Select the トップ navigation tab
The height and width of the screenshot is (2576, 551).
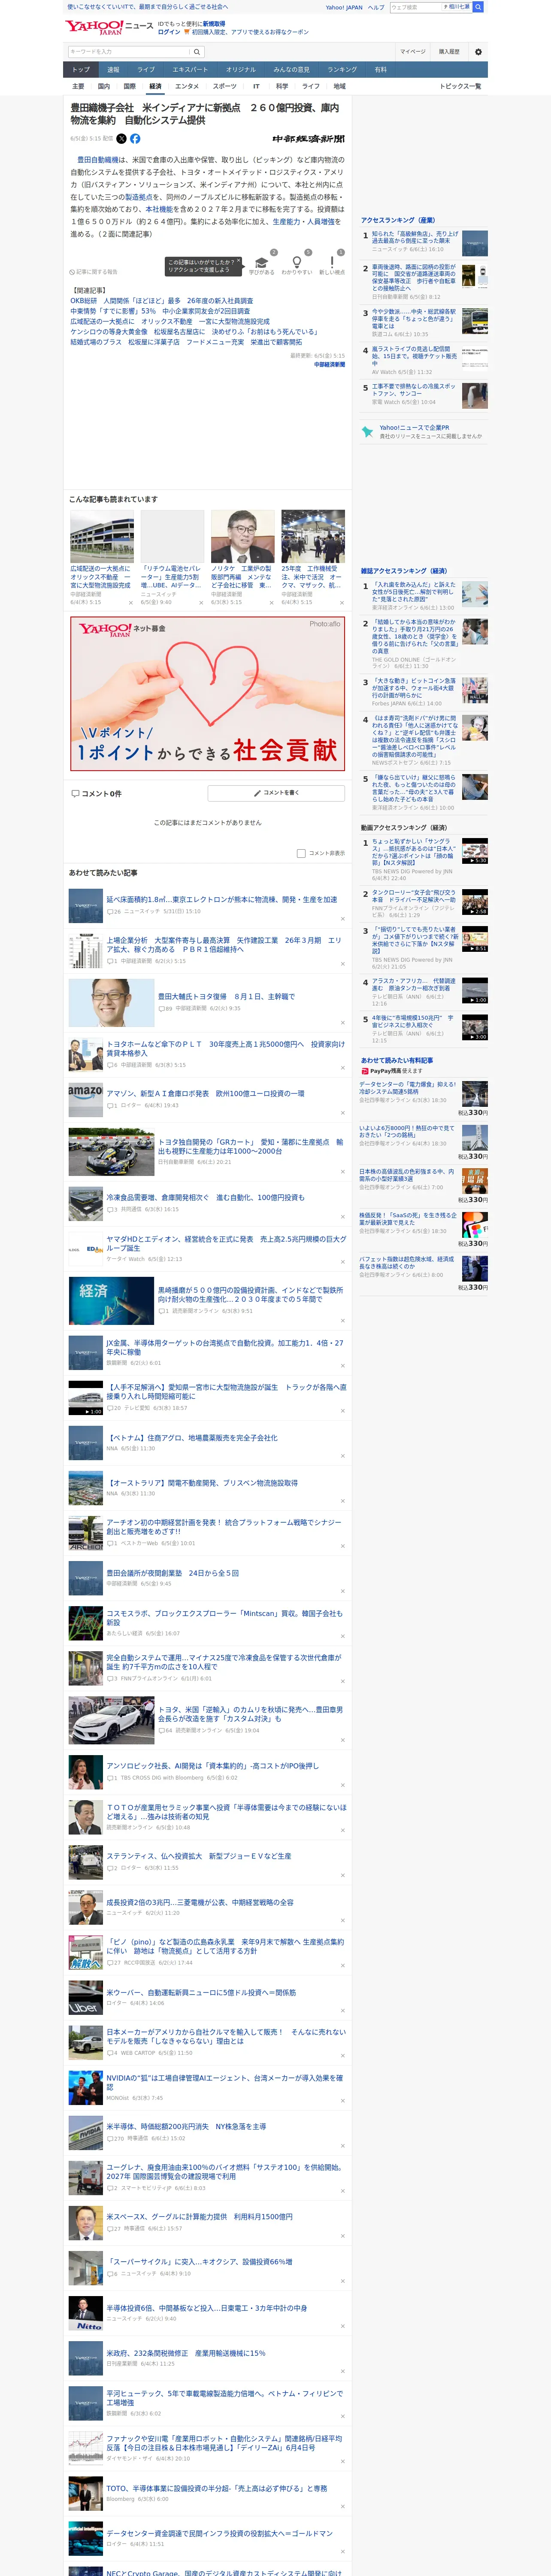81,70
